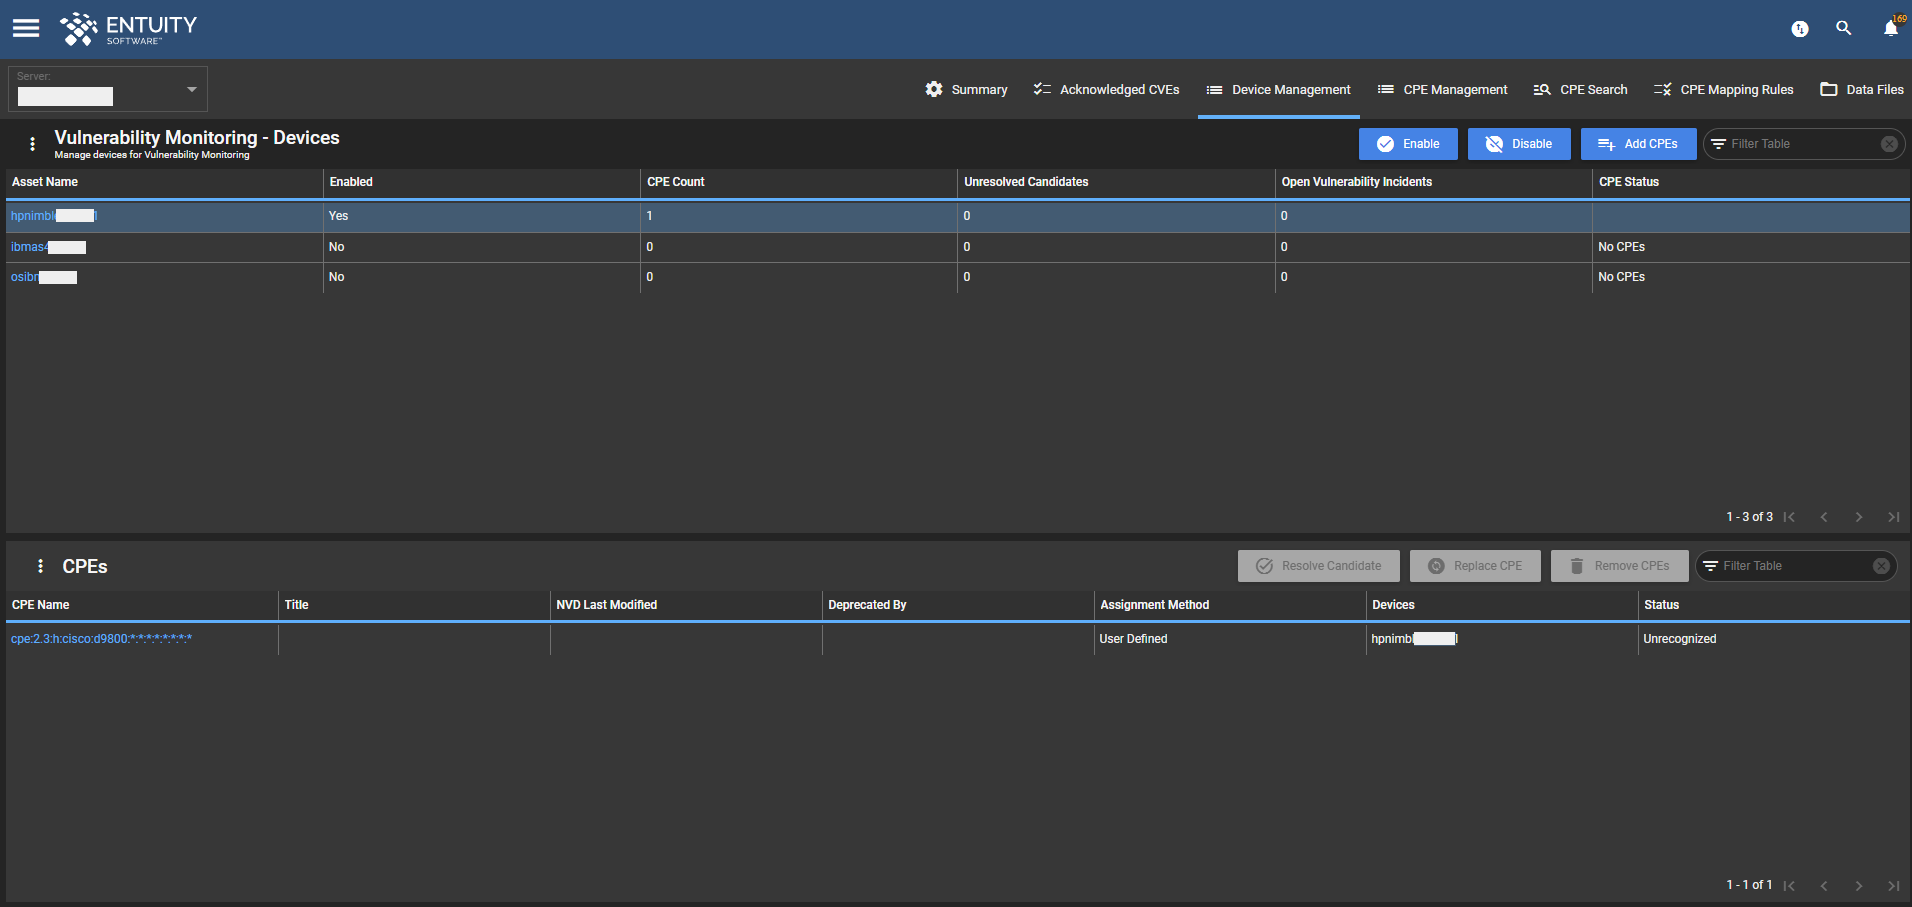Click the Add CPEs button
The image size is (1912, 907).
click(1638, 144)
